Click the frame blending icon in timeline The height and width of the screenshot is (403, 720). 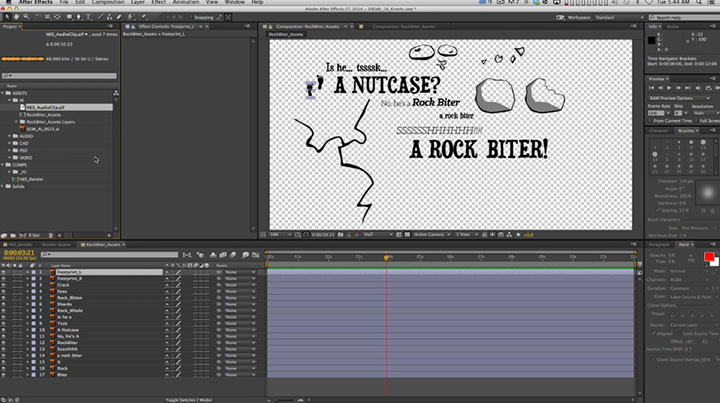coord(223,255)
